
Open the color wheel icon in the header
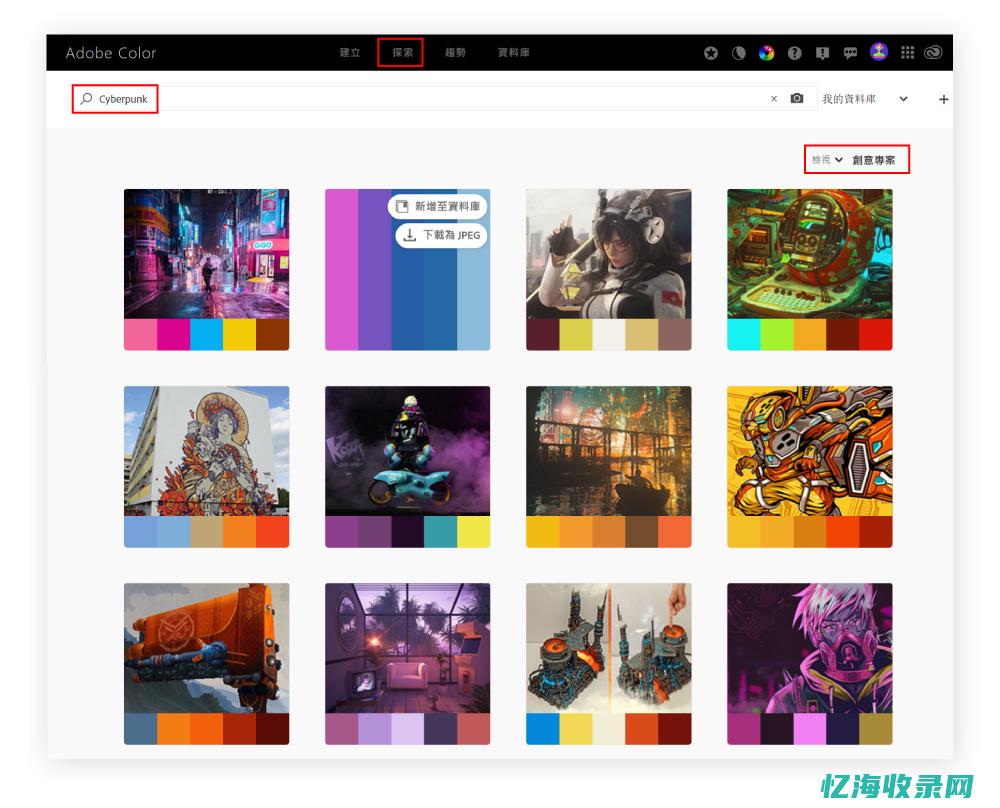767,53
